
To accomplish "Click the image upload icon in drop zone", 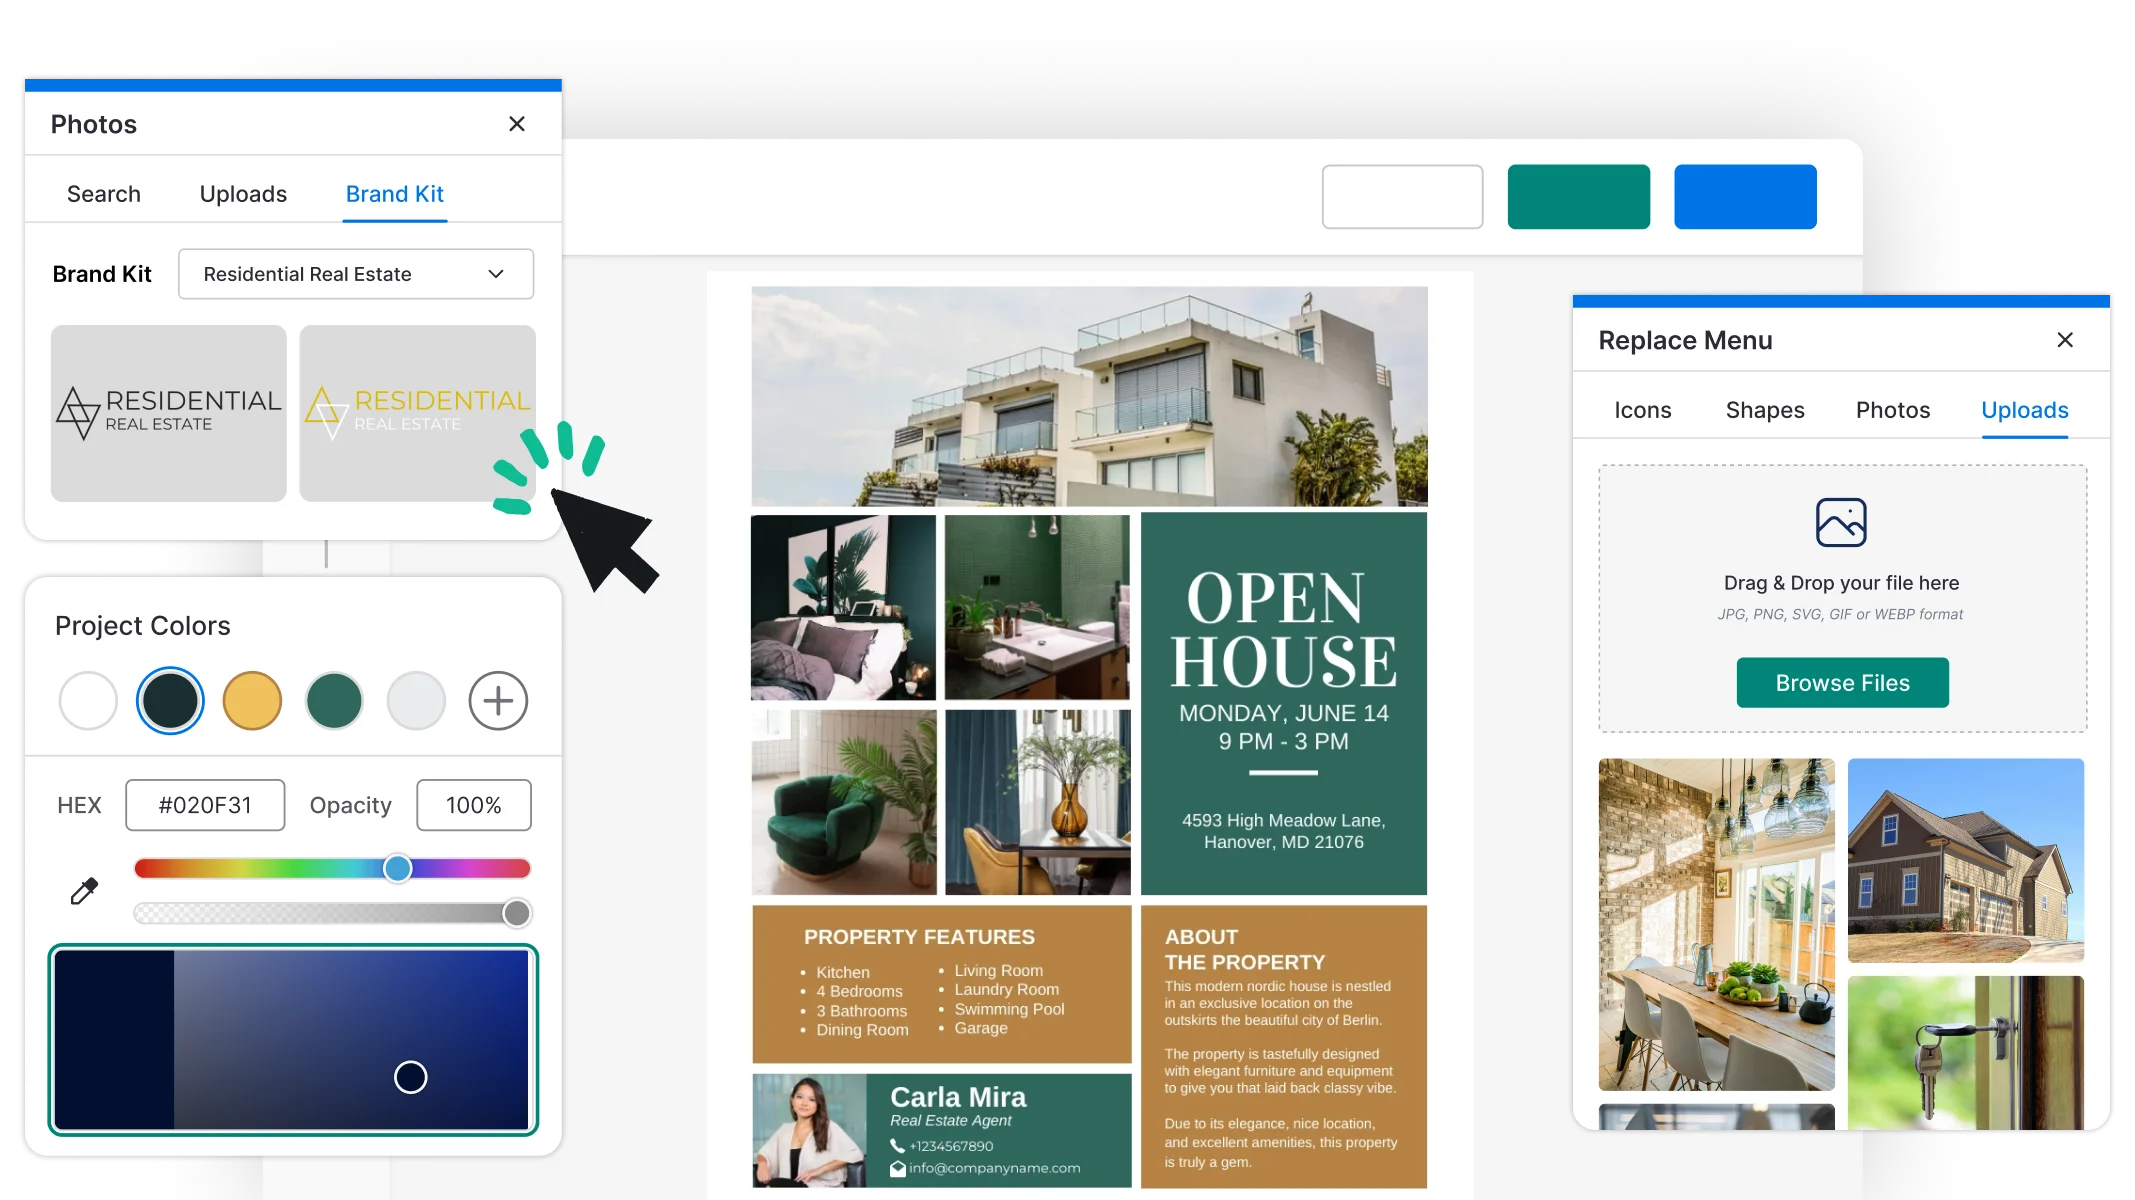I will (x=1841, y=522).
